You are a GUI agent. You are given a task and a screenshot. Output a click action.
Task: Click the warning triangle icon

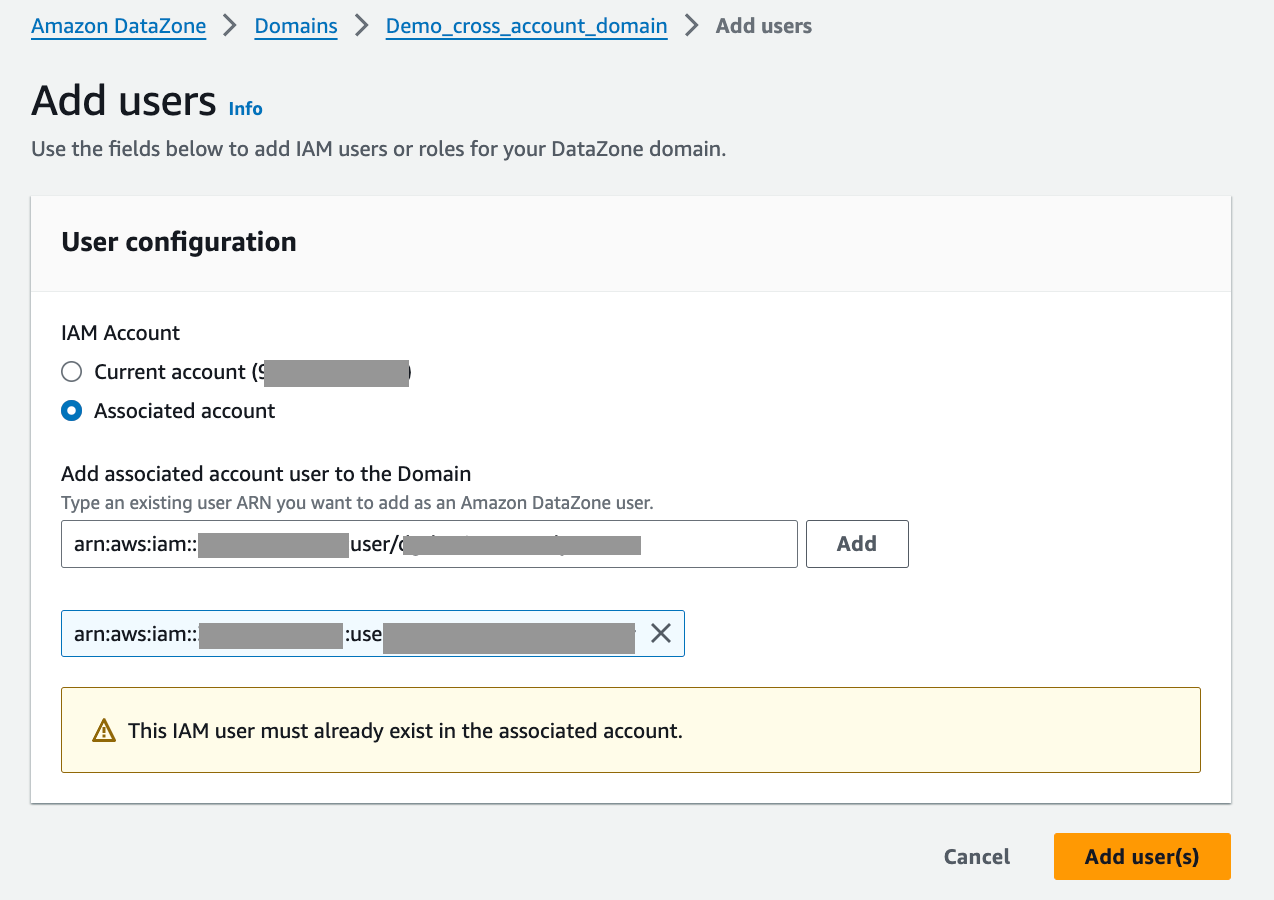click(x=104, y=731)
